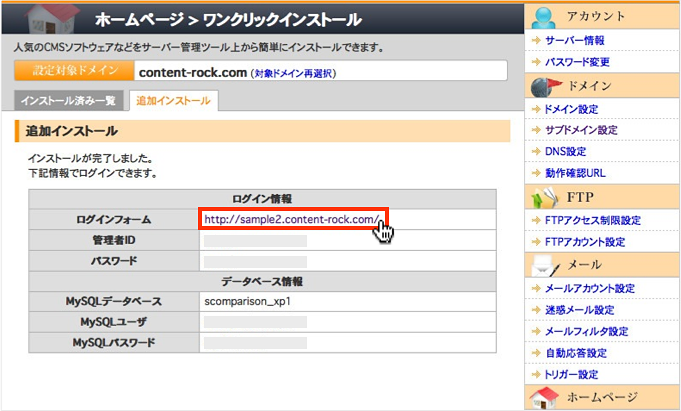Open 動作確認URL page
Viewport: 681px width, 411px height.
(x=575, y=173)
